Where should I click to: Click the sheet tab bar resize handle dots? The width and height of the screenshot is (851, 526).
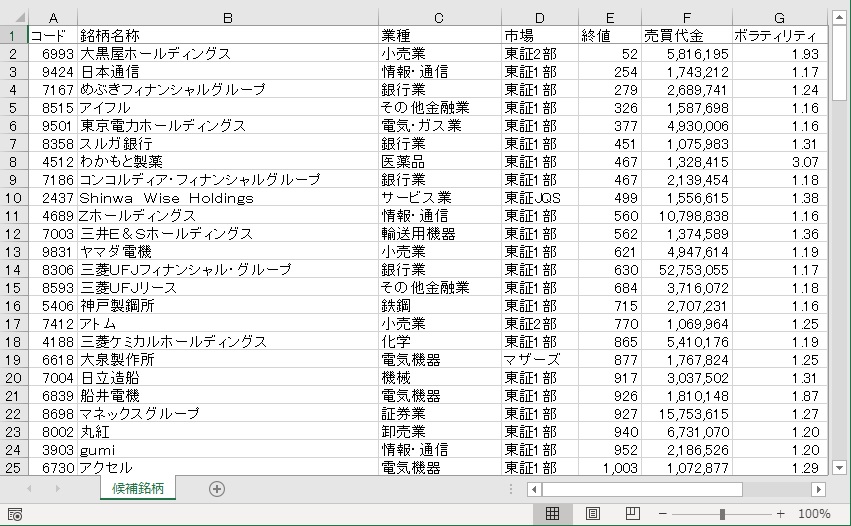[x=511, y=489]
